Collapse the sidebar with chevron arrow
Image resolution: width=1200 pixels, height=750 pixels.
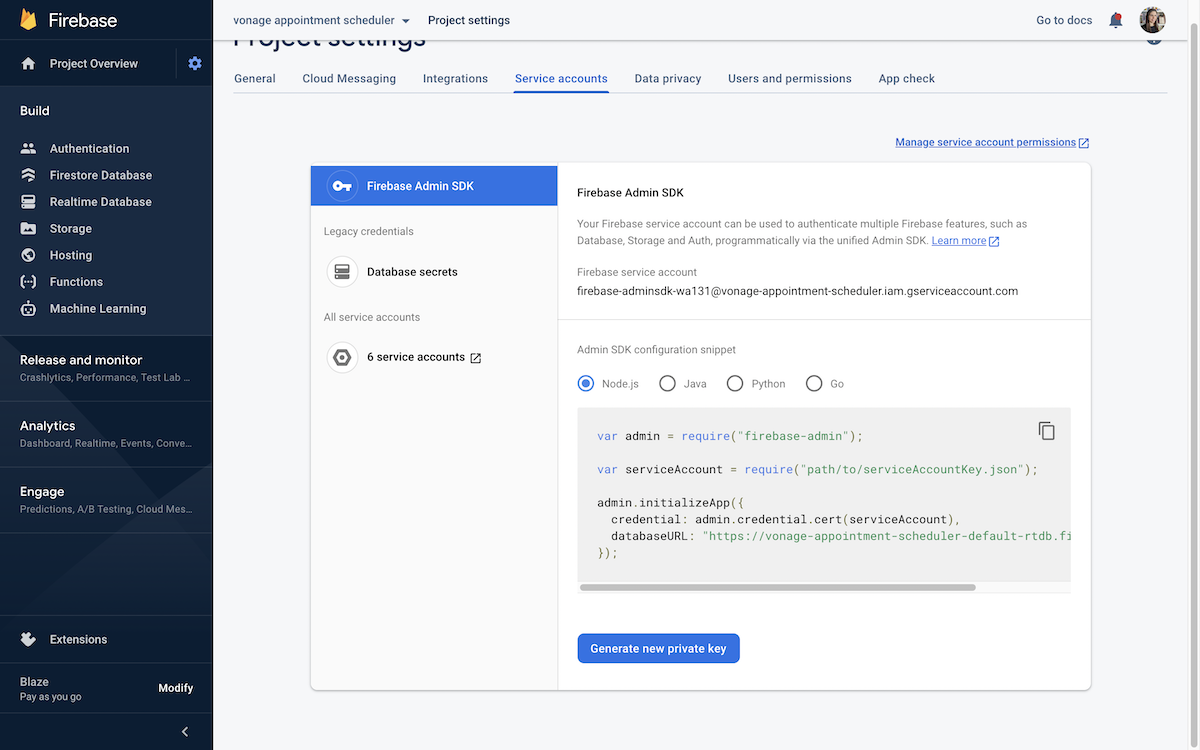pos(185,732)
